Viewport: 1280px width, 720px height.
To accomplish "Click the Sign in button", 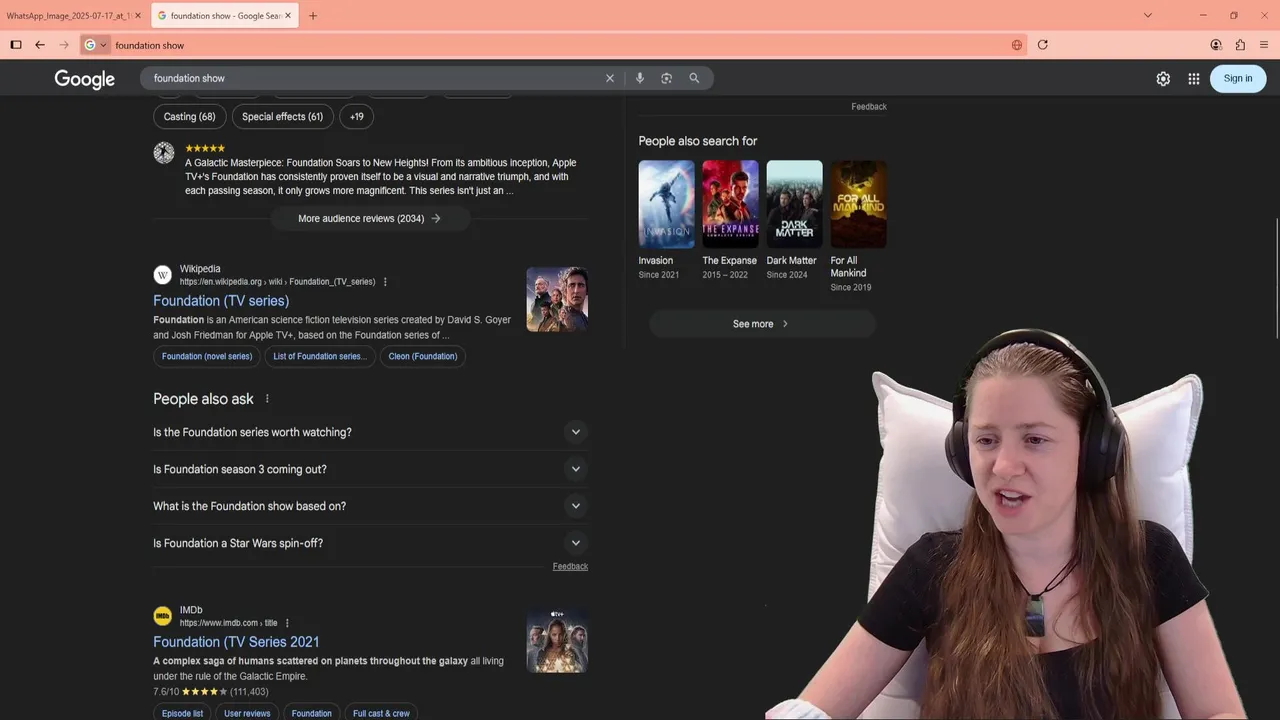I will point(1238,79).
